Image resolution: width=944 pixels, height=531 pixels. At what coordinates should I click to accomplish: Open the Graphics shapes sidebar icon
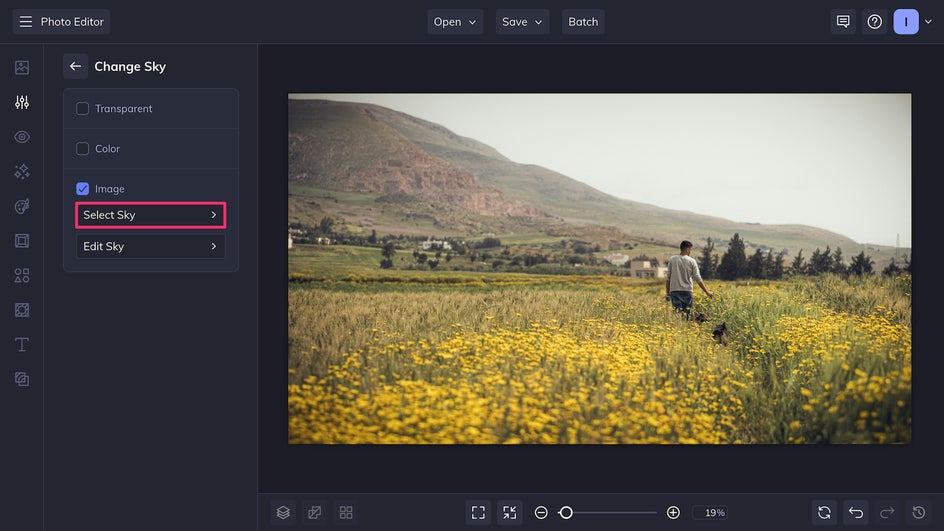tap(22, 276)
